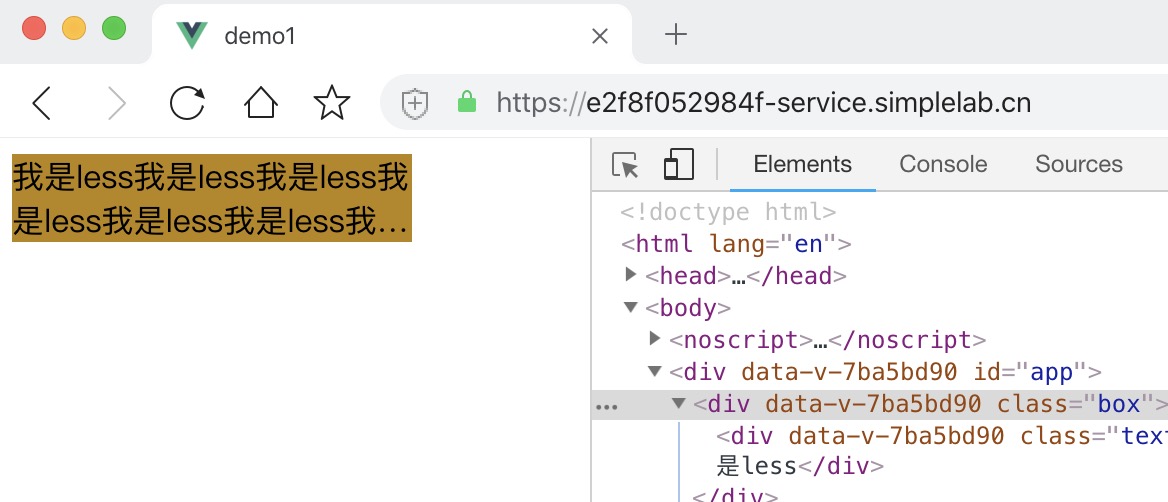Viewport: 1168px width, 502px height.
Task: Collapse the div class="box" node
Action: [679, 403]
